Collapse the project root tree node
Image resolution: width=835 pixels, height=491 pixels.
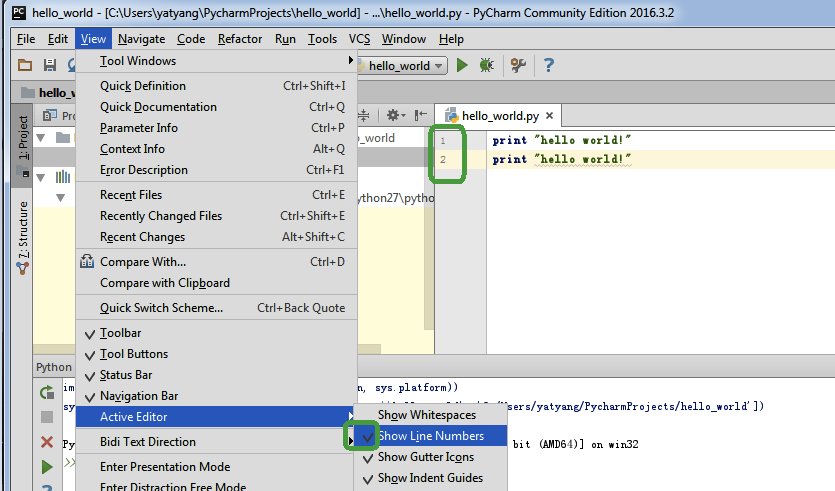41,138
